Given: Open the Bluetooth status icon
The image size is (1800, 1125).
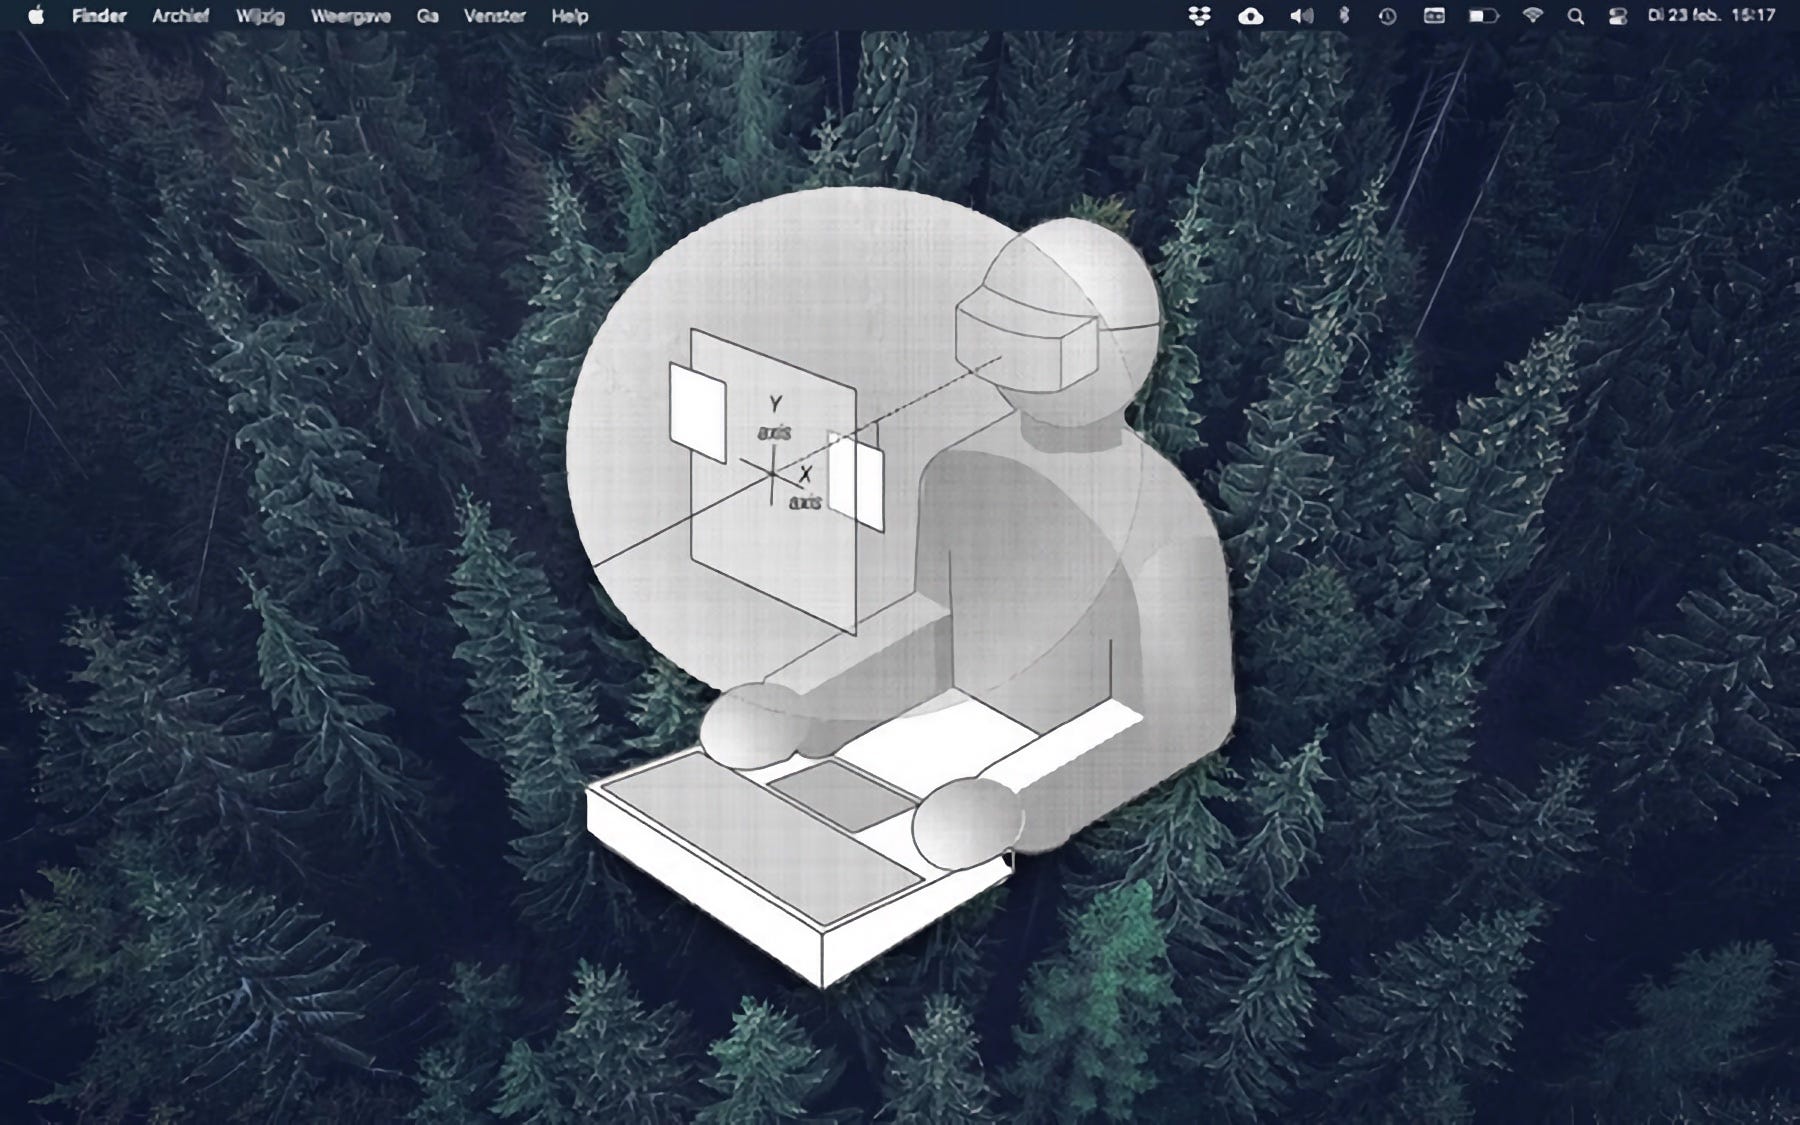Looking at the screenshot, I should click(x=1344, y=16).
